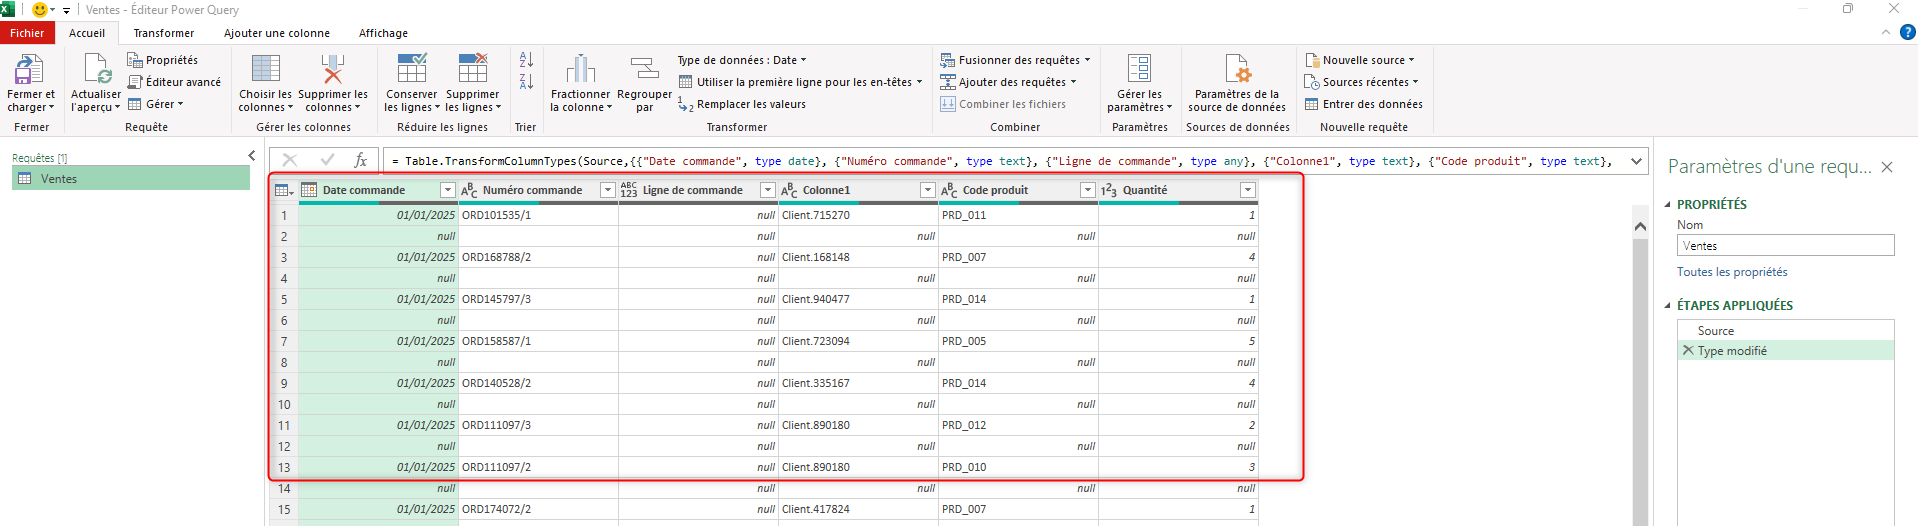Image resolution: width=1918 pixels, height=526 pixels.
Task: Open Ajouter des requêtes dropdown
Action: click(1008, 82)
